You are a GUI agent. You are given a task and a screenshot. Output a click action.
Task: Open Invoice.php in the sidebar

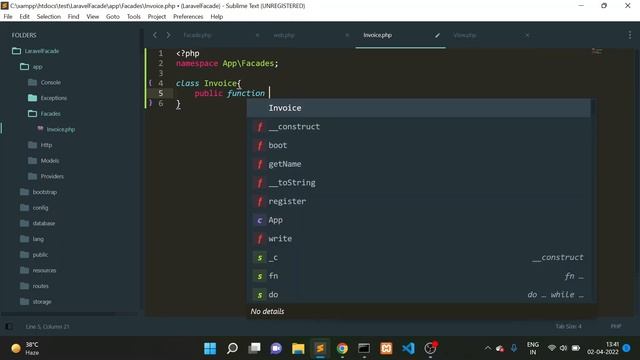pos(60,129)
